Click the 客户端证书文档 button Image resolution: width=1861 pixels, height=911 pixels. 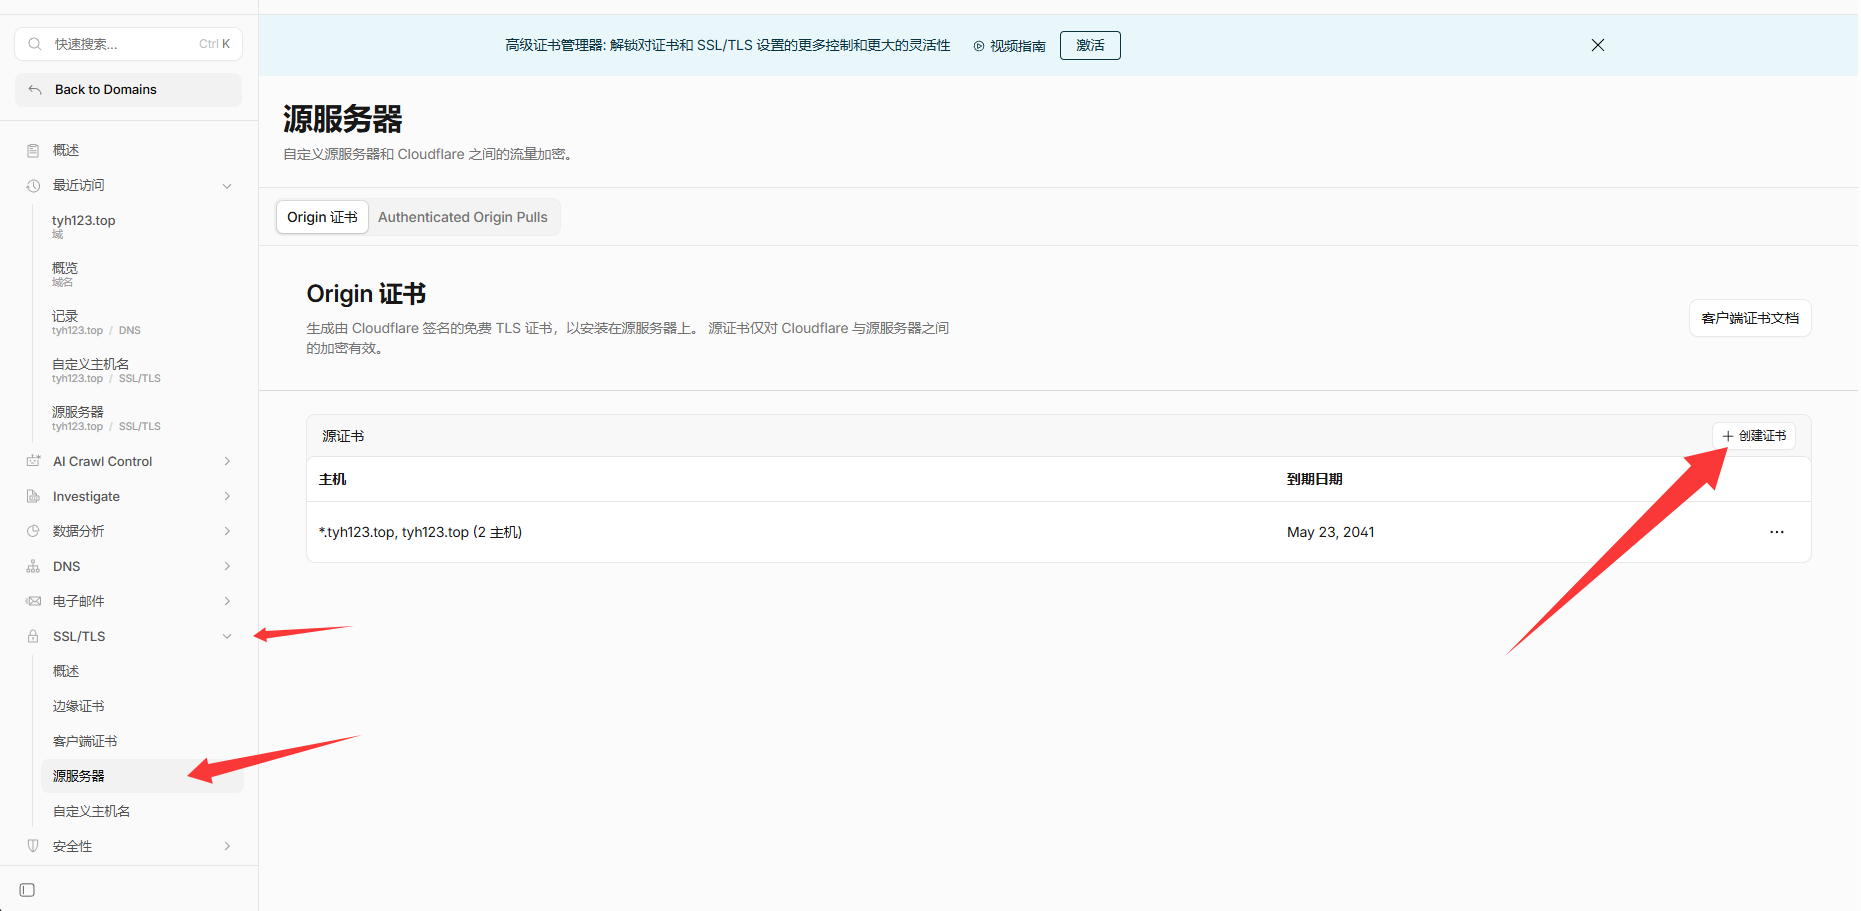(1750, 318)
